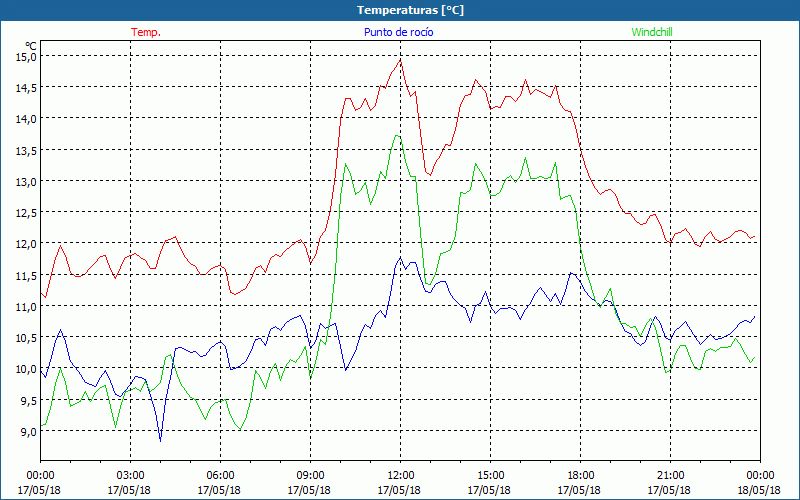Screen dimensions: 800x500
Task: Click the 18:00 time axis label
Action: pyautogui.click(x=580, y=475)
